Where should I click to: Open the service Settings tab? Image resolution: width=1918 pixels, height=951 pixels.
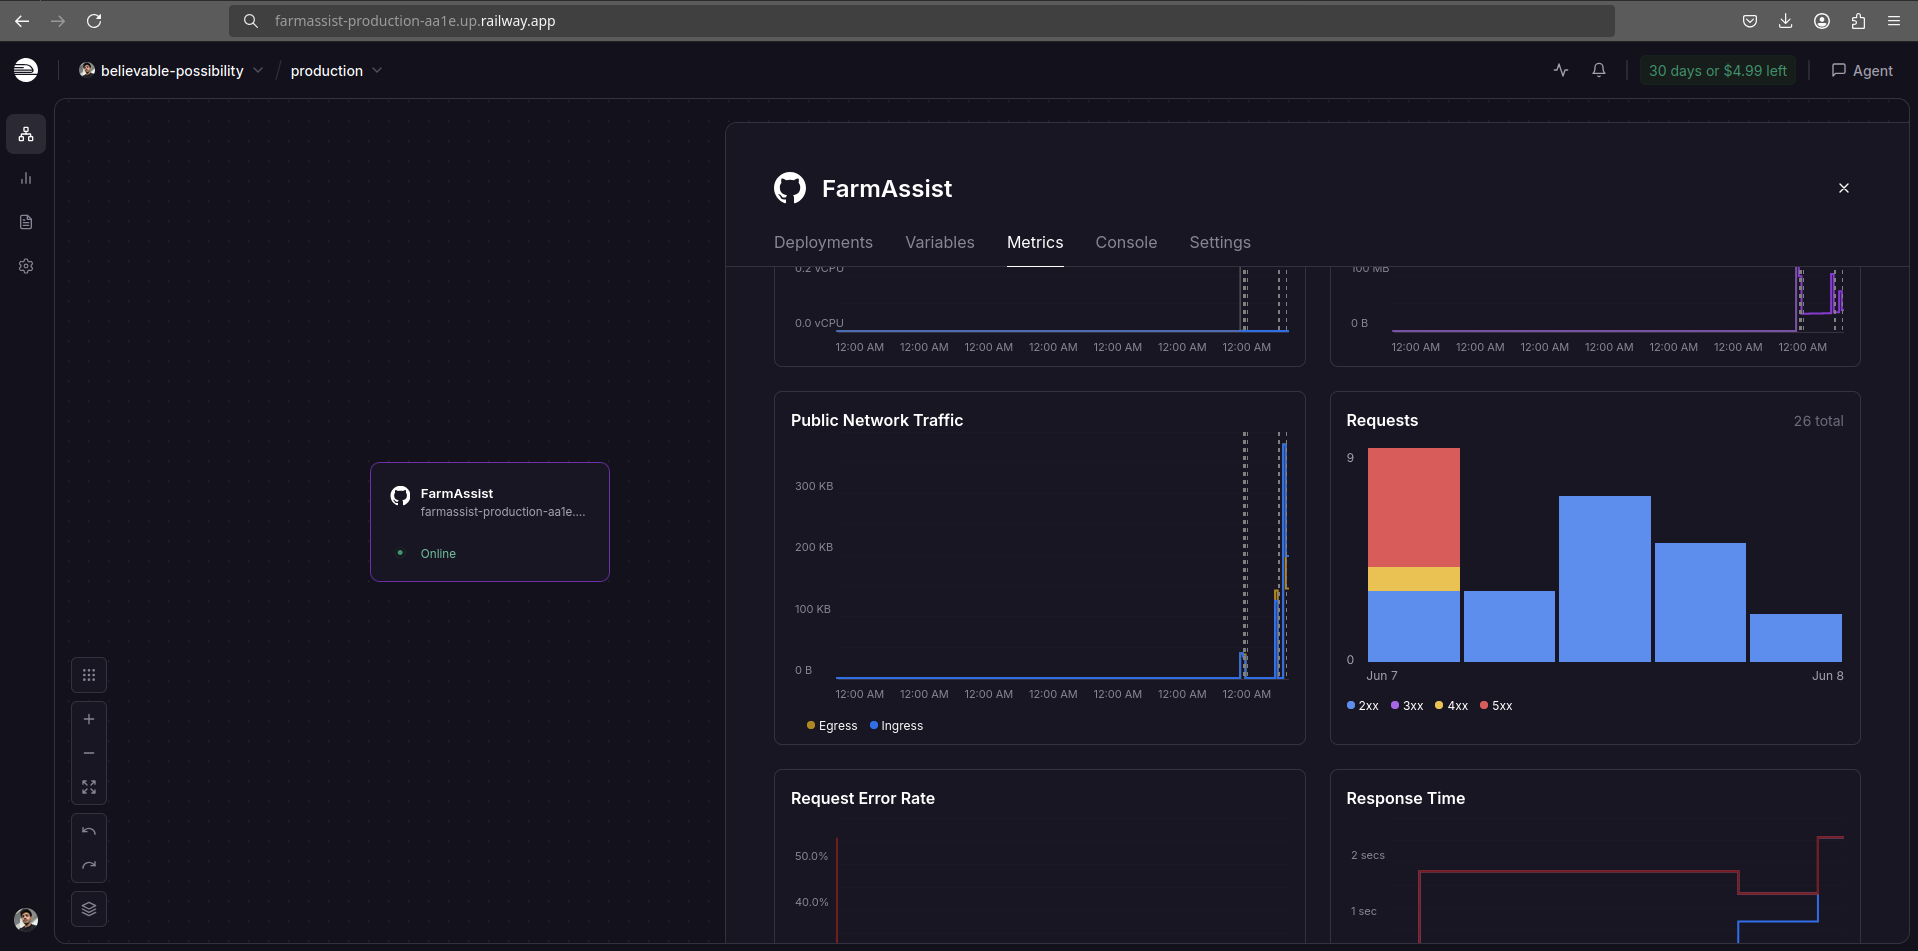pyautogui.click(x=1220, y=242)
